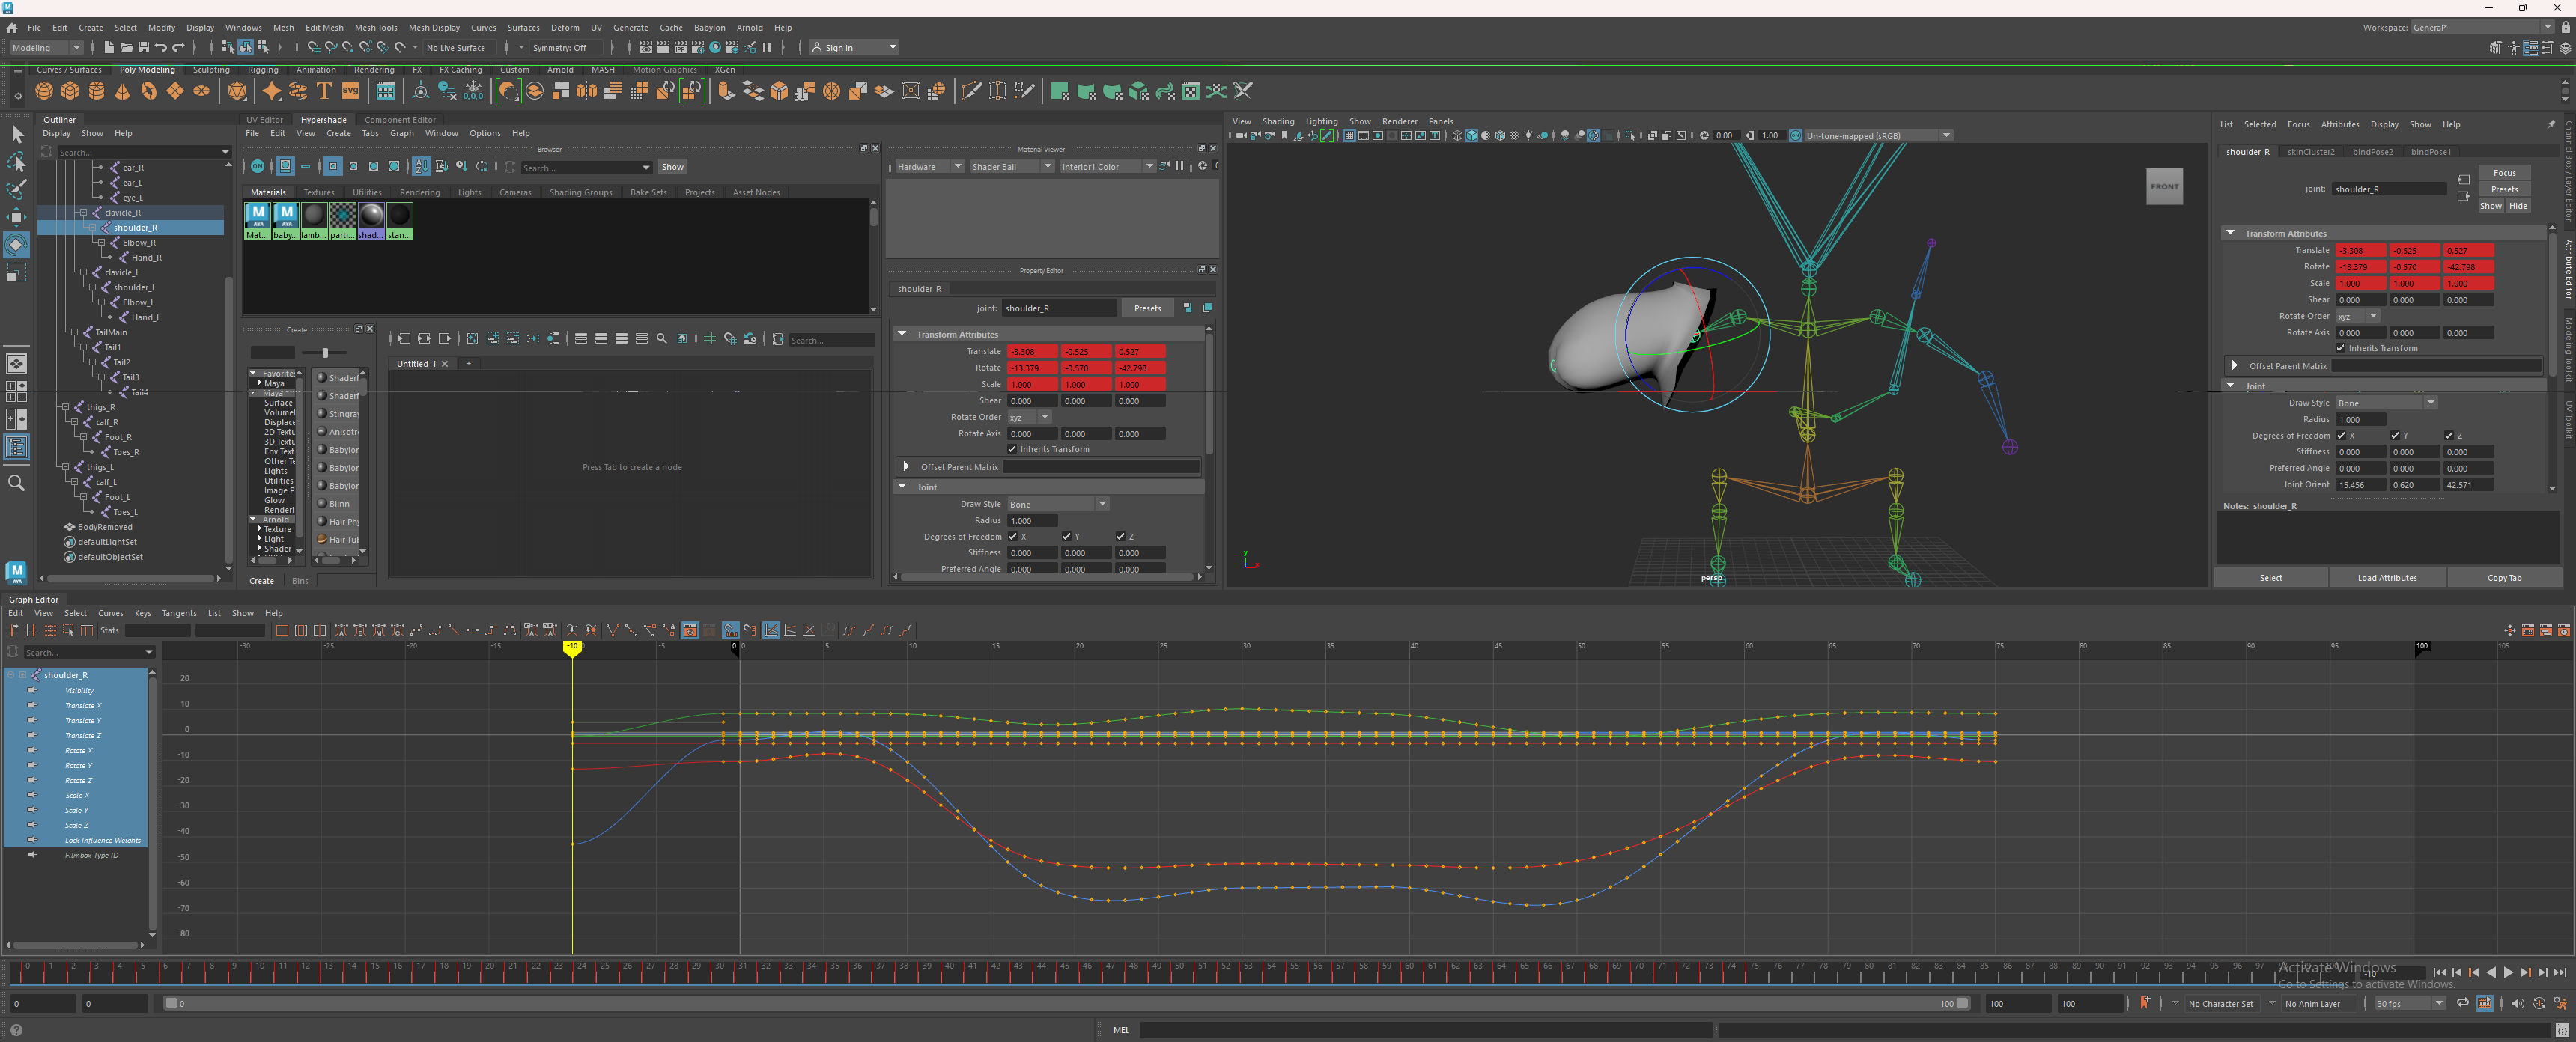Select the Paint Selection tool in toolbox
This screenshot has width=2576, height=1042.
(x=17, y=189)
